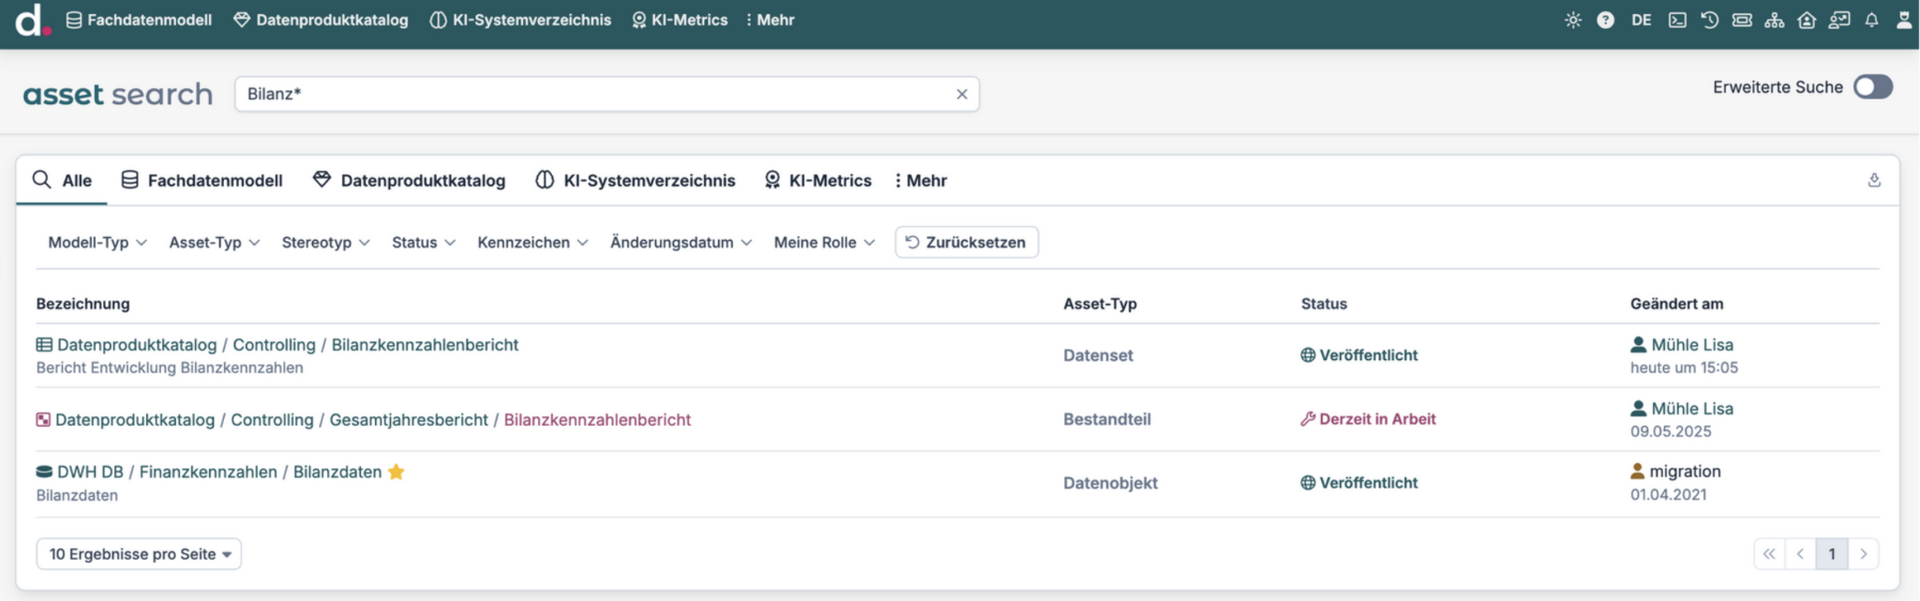Open the terminal console icon
1920x601 pixels.
(x=1677, y=20)
